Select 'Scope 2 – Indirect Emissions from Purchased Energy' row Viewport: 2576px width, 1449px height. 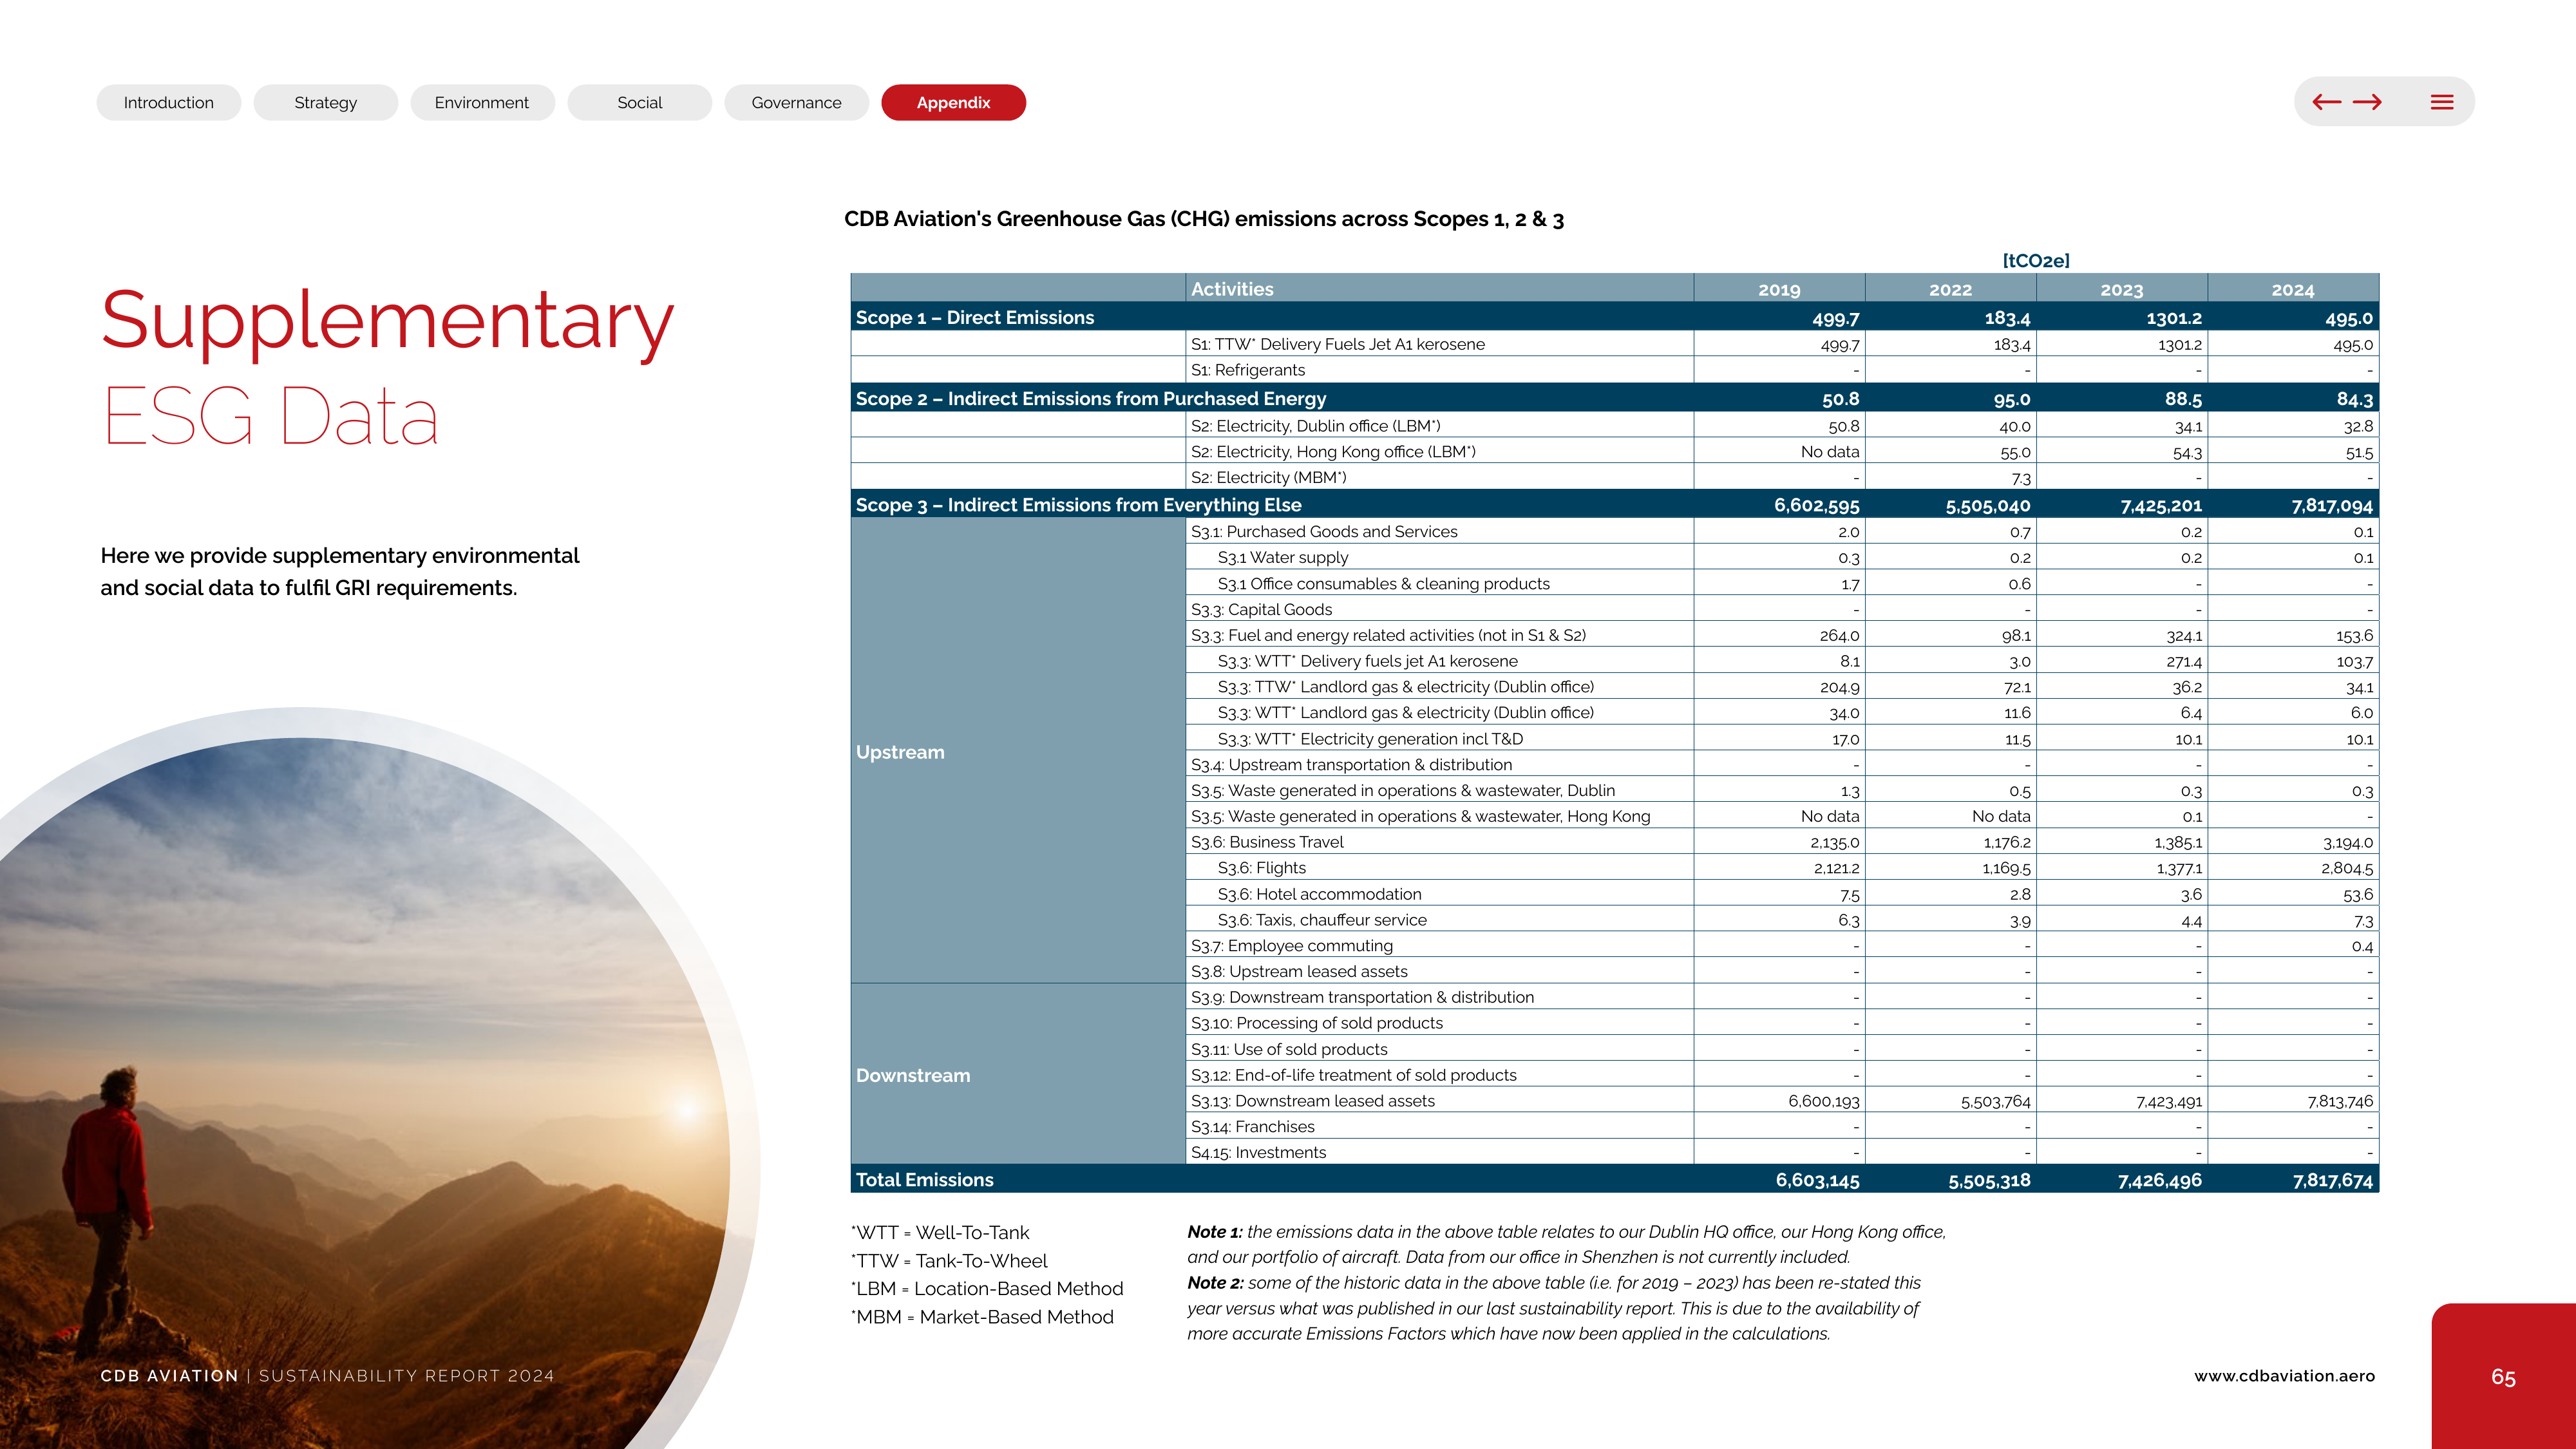(1615, 398)
